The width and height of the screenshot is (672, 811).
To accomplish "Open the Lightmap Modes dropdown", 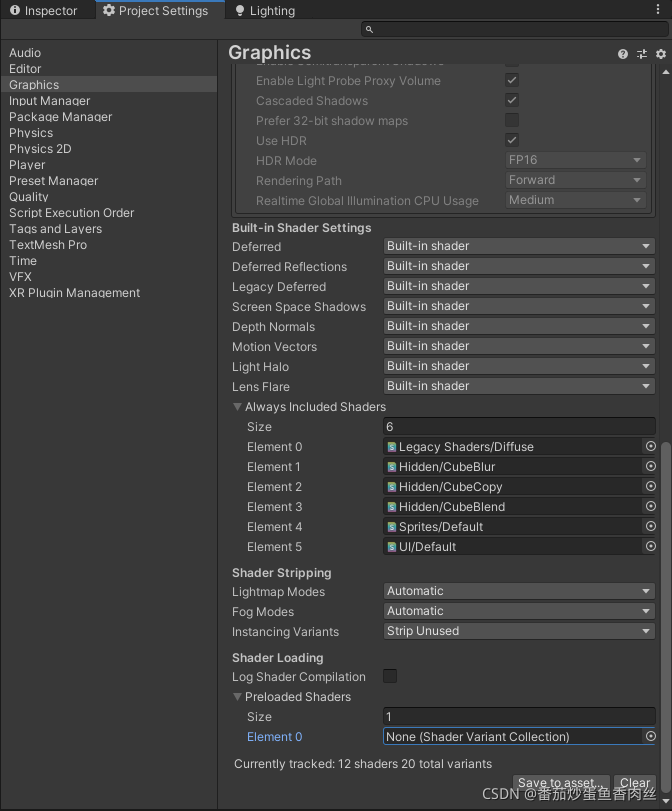I will (x=519, y=591).
